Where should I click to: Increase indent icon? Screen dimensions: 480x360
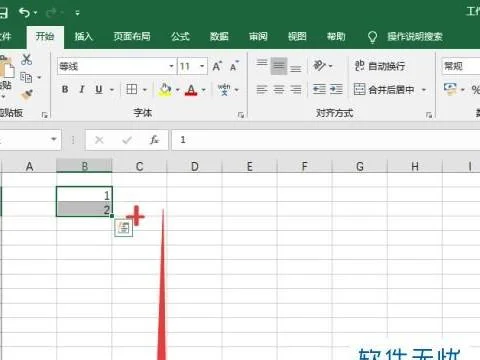click(x=336, y=89)
